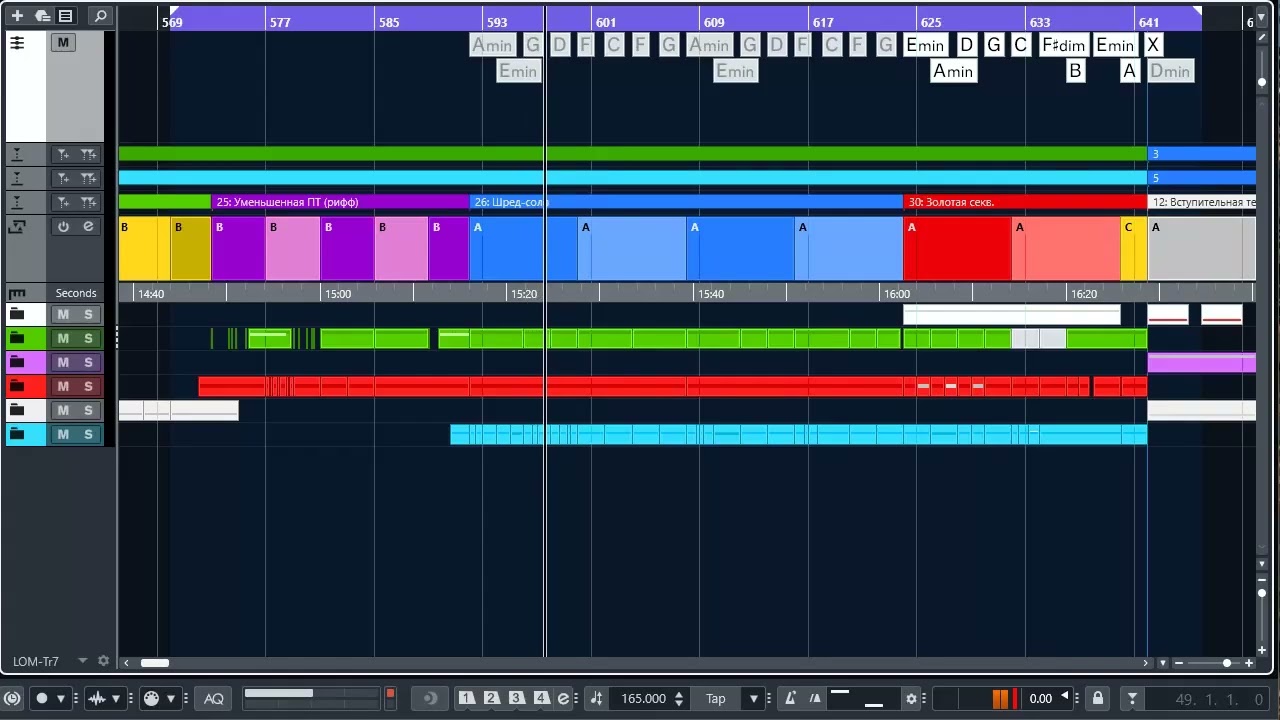Select marker '25: Уменьшенная ПТ (рифф)'
Image resolution: width=1280 pixels, height=720 pixels.
point(340,202)
